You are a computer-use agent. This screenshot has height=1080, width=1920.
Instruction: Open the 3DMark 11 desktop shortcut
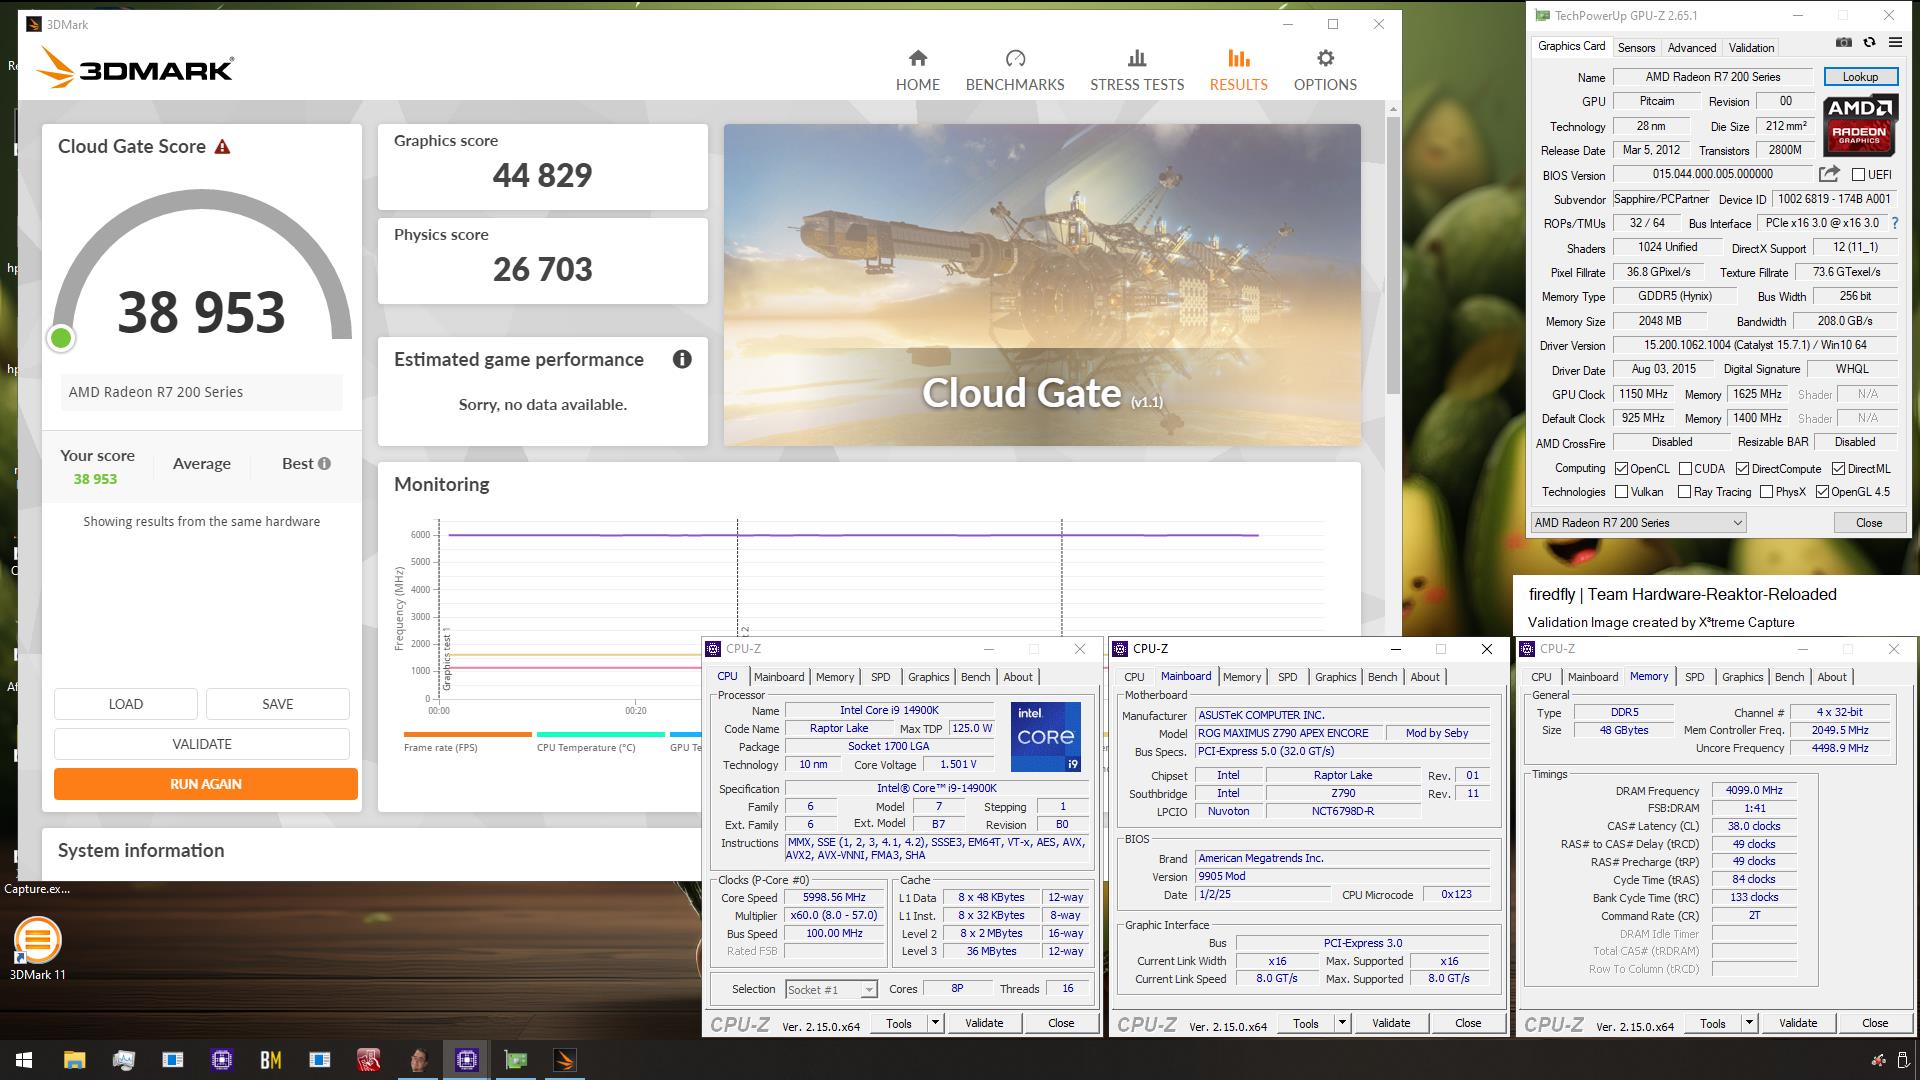[37, 949]
